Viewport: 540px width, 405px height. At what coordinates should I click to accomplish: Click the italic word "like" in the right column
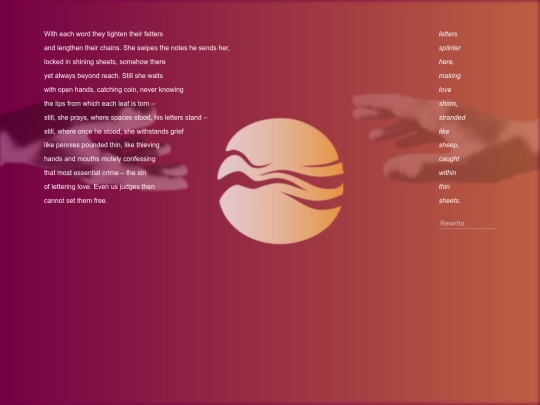point(444,132)
